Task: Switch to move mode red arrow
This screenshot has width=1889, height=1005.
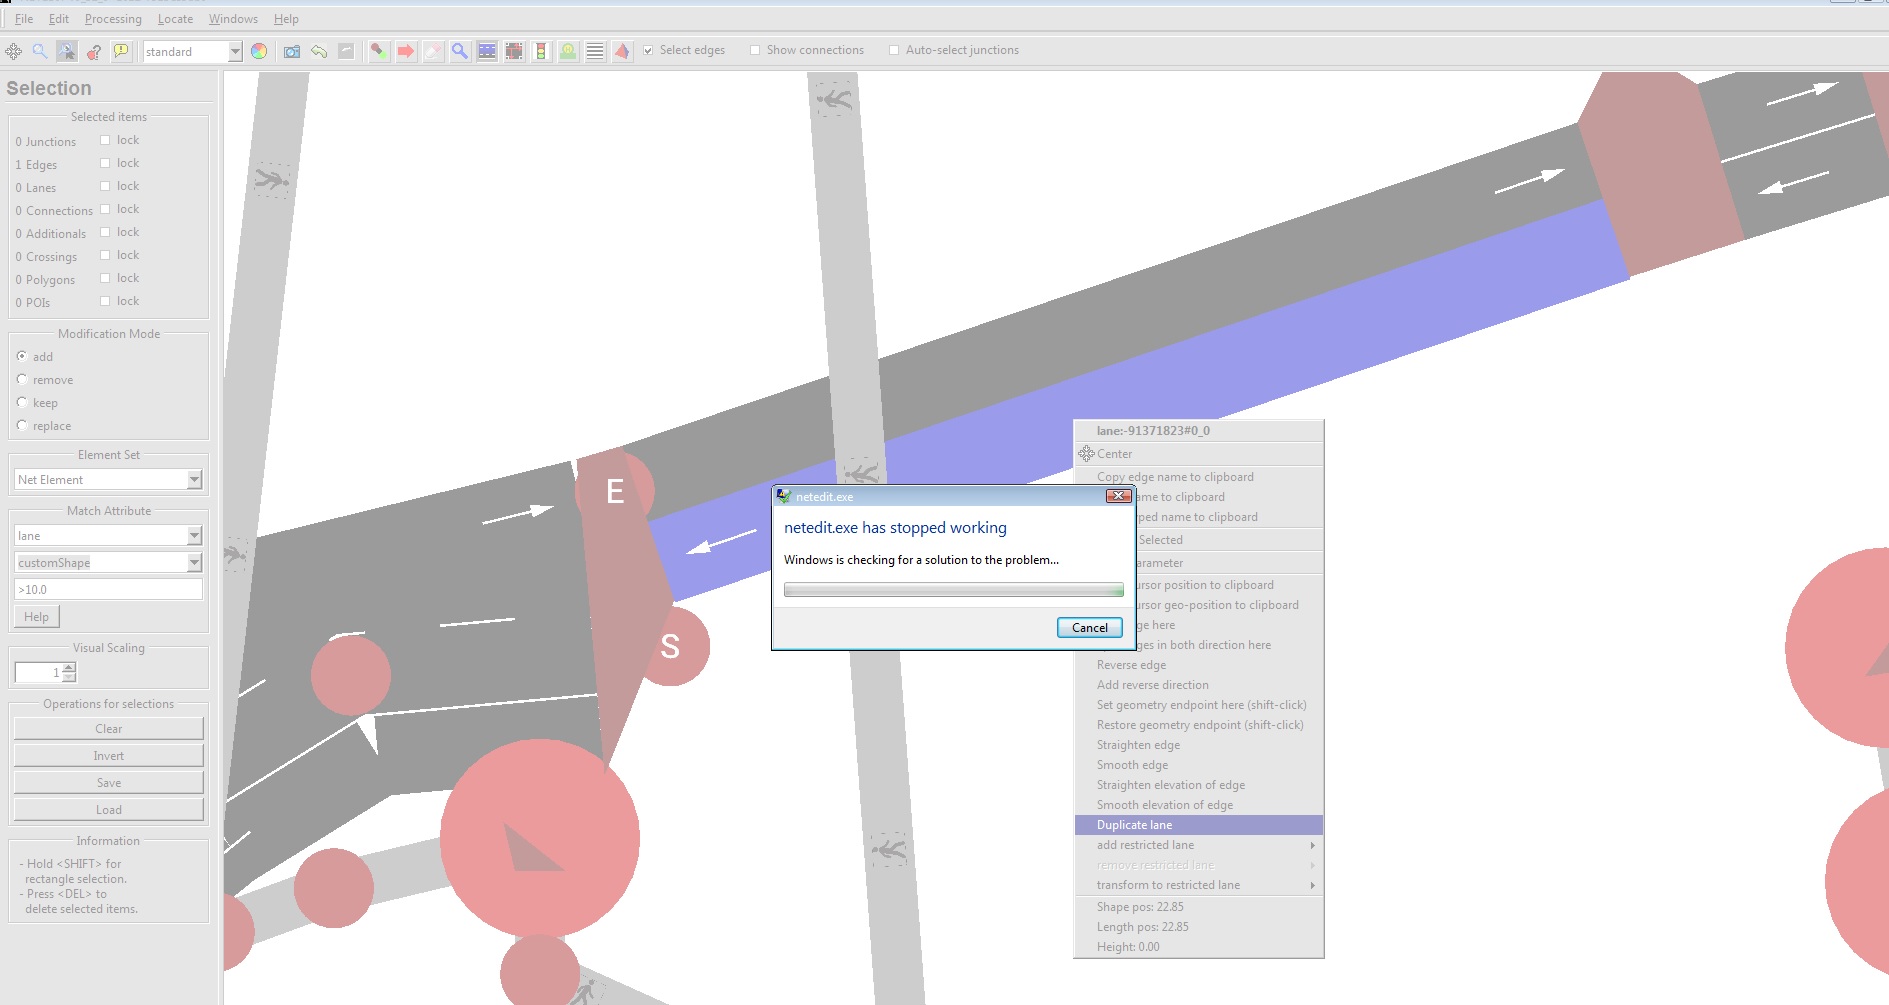Action: [x=406, y=51]
